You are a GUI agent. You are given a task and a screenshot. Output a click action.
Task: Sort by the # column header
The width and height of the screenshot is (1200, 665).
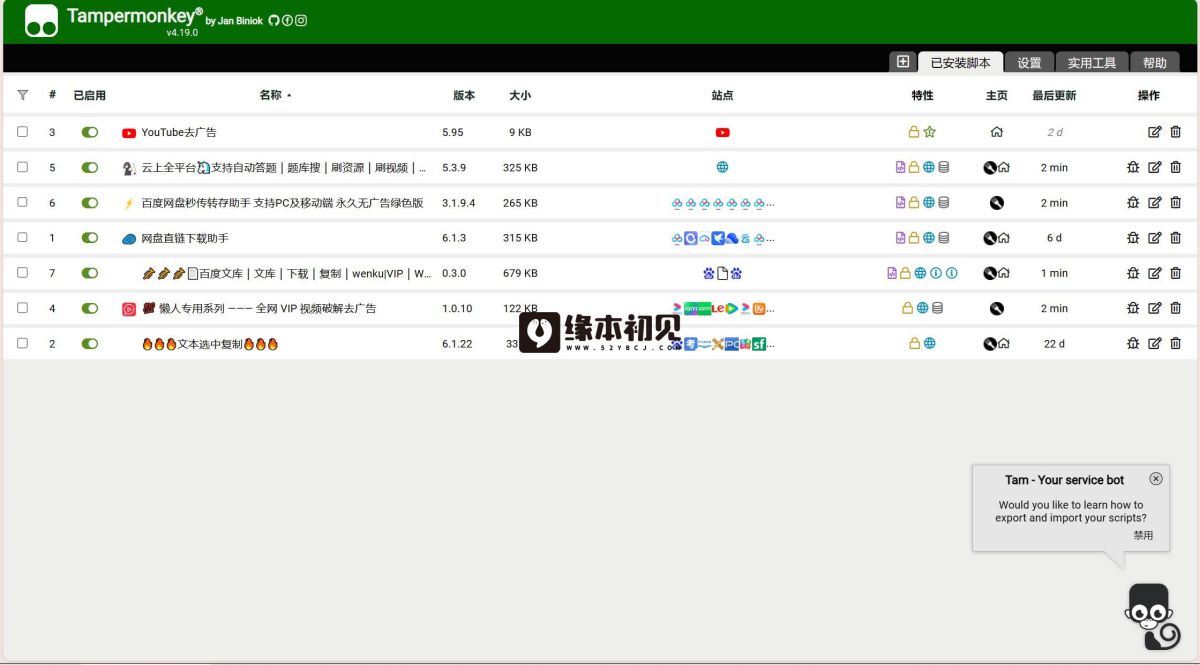(52, 96)
